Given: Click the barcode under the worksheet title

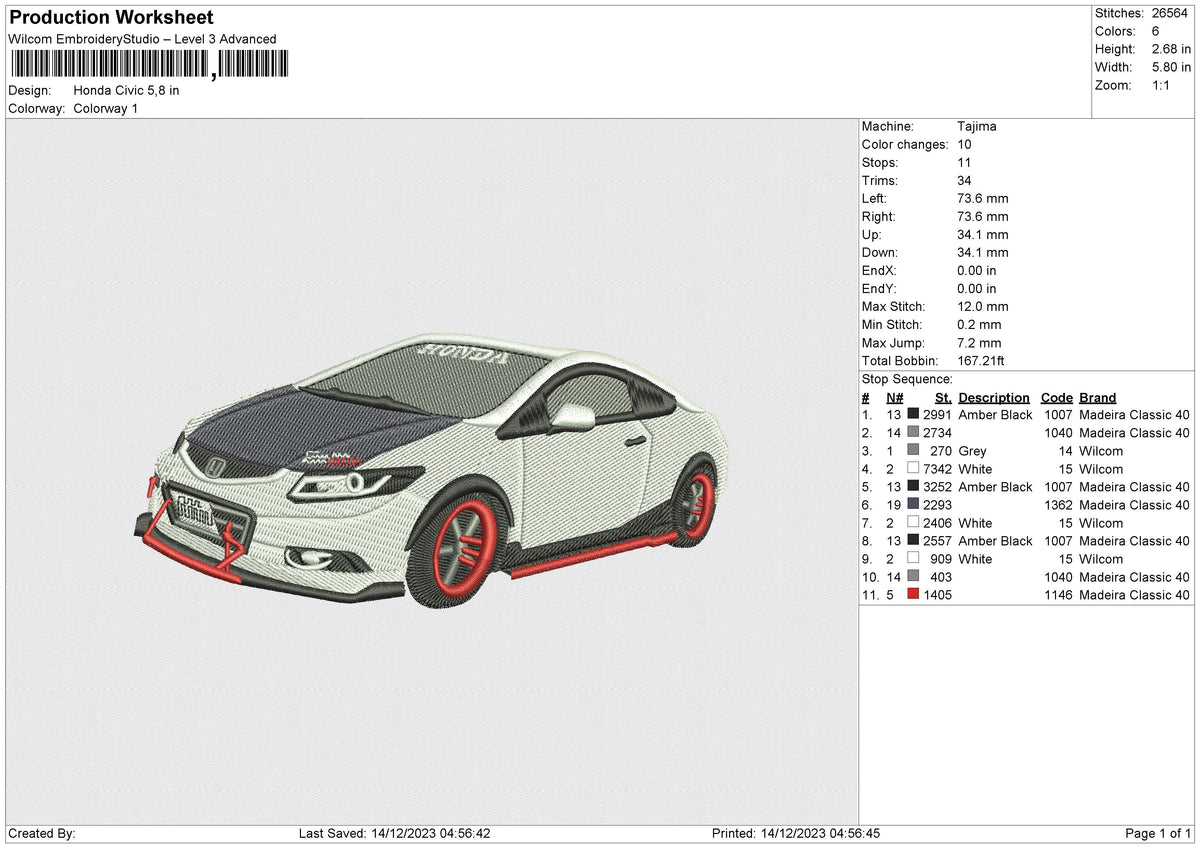Looking at the screenshot, I should (x=149, y=66).
